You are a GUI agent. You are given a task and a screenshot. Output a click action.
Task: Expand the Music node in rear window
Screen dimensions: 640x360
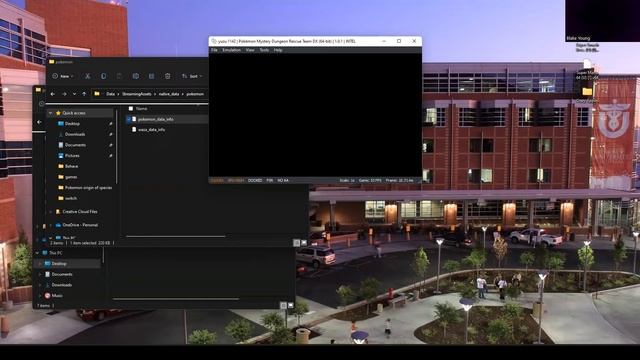pyautogui.click(x=40, y=296)
